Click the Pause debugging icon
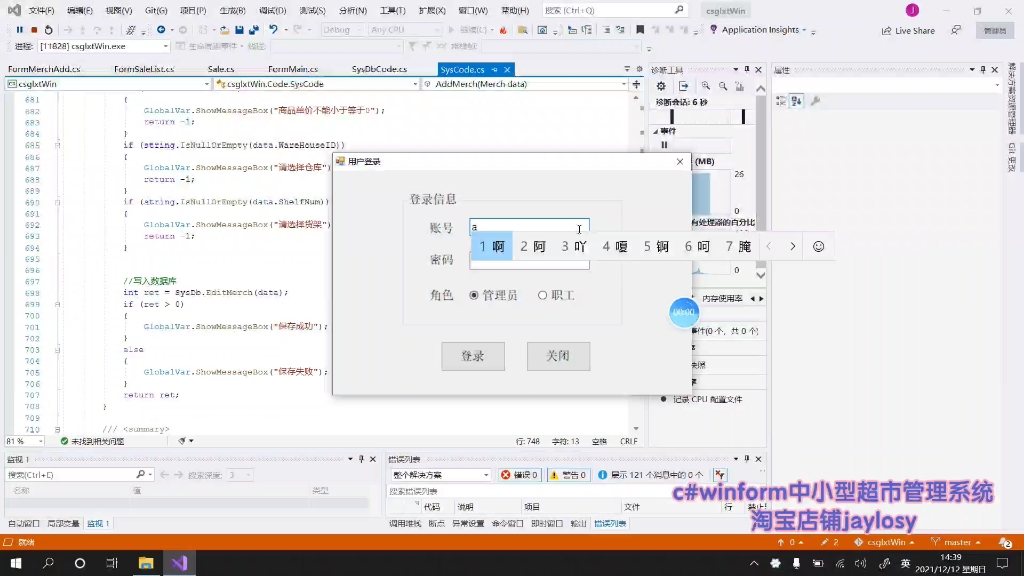The image size is (1024, 576). 20,29
